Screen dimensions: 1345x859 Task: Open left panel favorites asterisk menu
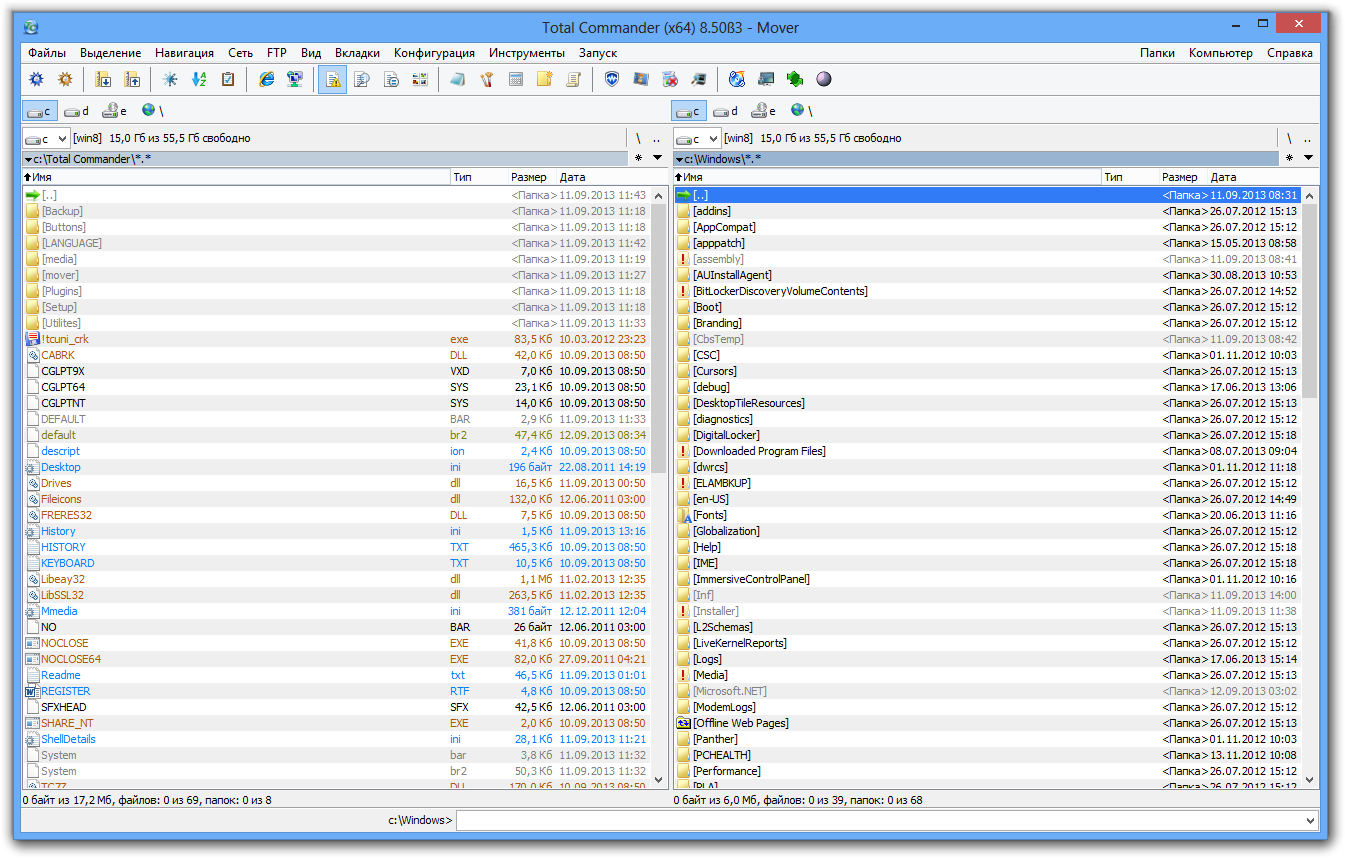[x=638, y=158]
